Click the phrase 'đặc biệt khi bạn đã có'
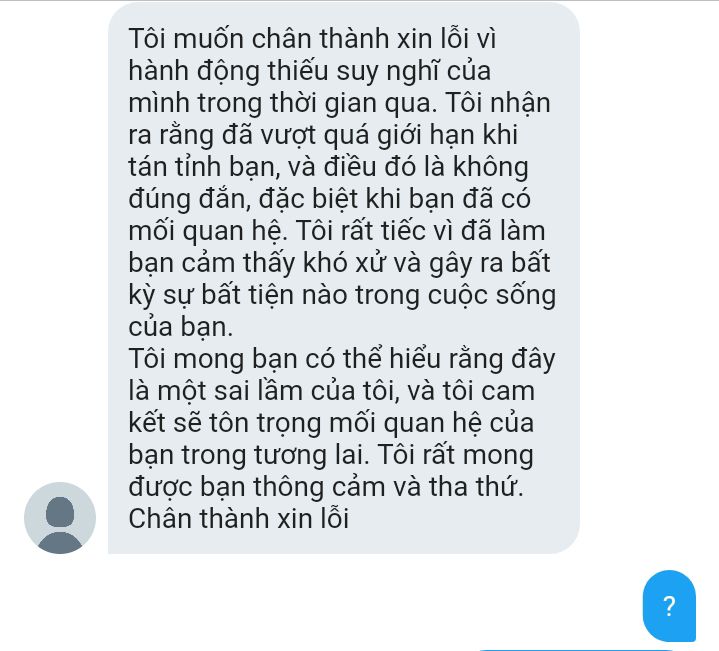Image resolution: width=719 pixels, height=651 pixels. (x=395, y=199)
